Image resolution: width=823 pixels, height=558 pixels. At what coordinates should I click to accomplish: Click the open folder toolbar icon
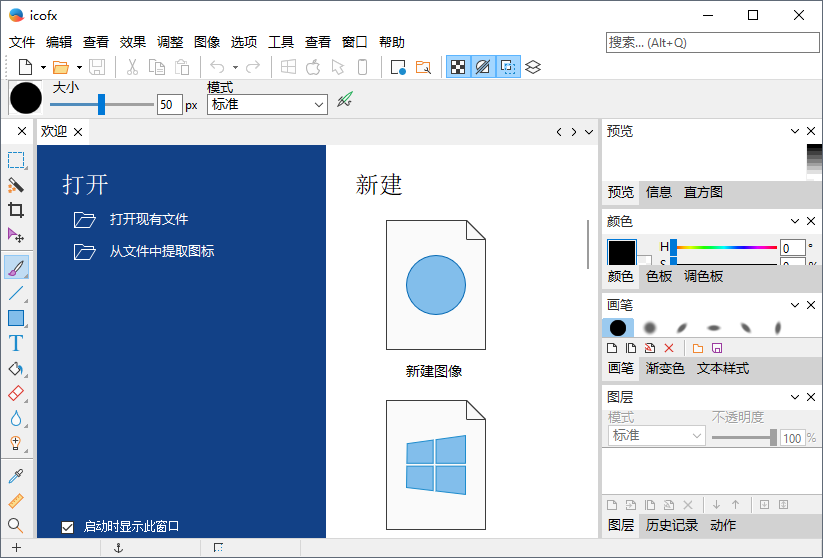(x=61, y=67)
